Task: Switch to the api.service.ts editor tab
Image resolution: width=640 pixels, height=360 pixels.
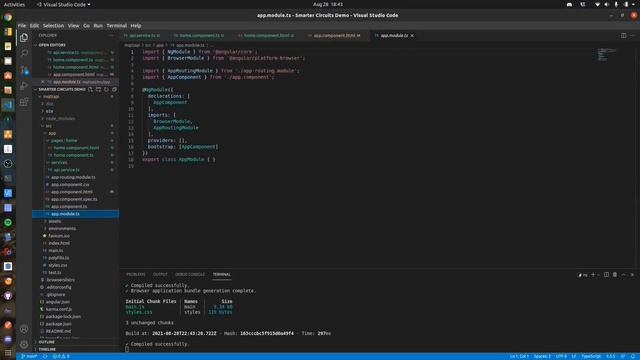Action: (x=143, y=36)
